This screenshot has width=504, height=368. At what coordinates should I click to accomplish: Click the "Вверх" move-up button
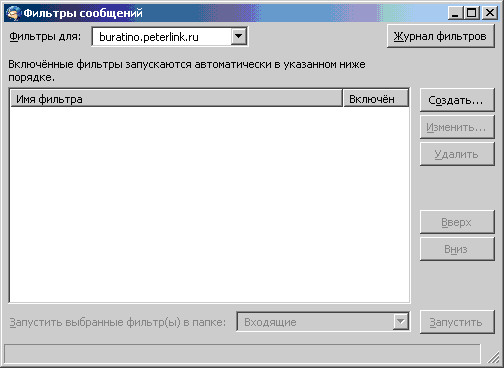click(x=457, y=222)
